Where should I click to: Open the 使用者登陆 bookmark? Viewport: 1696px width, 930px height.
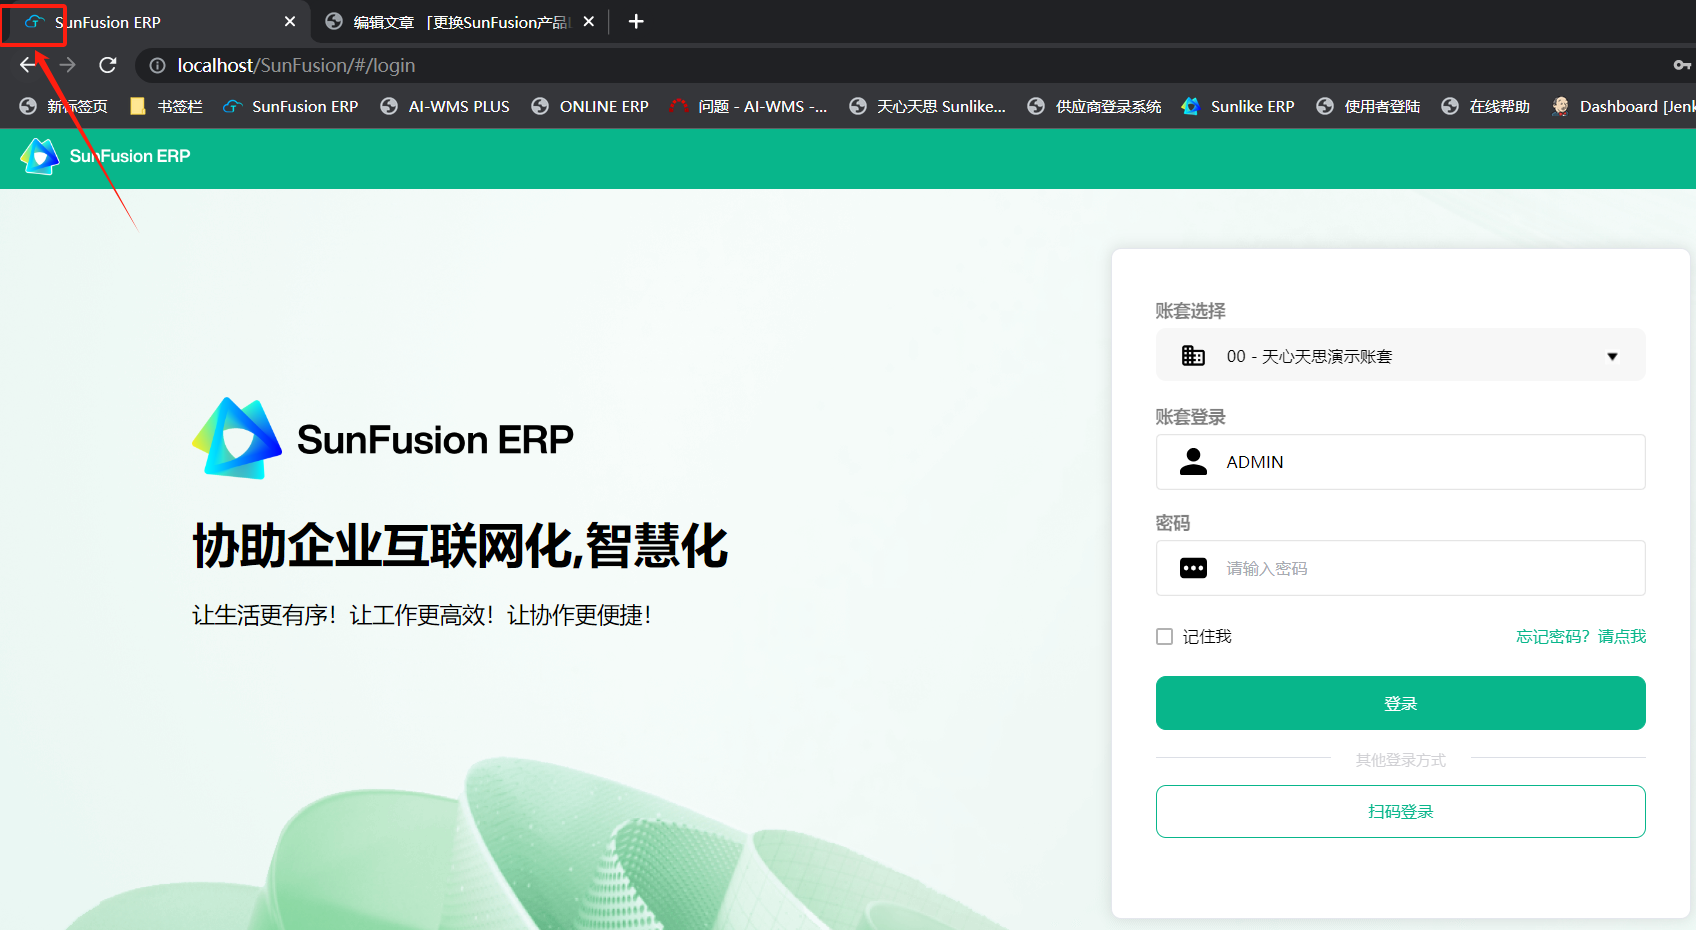[1368, 106]
